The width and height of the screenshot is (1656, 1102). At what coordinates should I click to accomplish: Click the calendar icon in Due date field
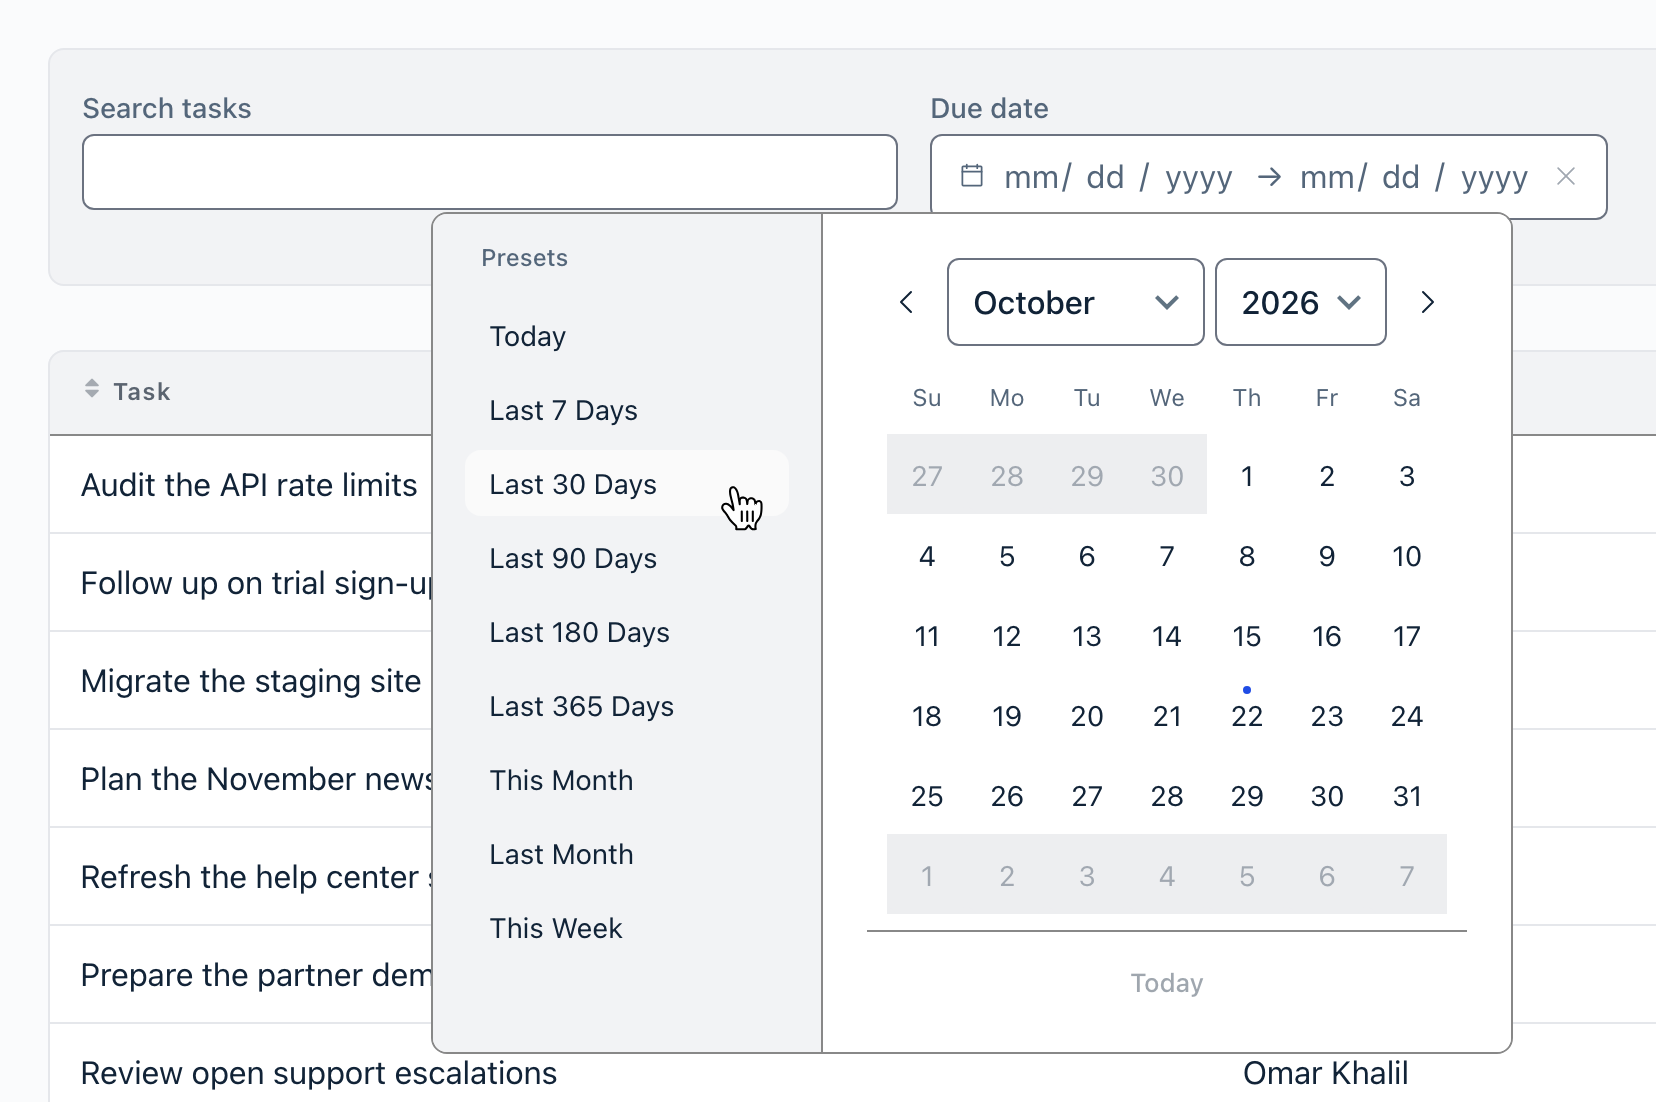pos(971,176)
